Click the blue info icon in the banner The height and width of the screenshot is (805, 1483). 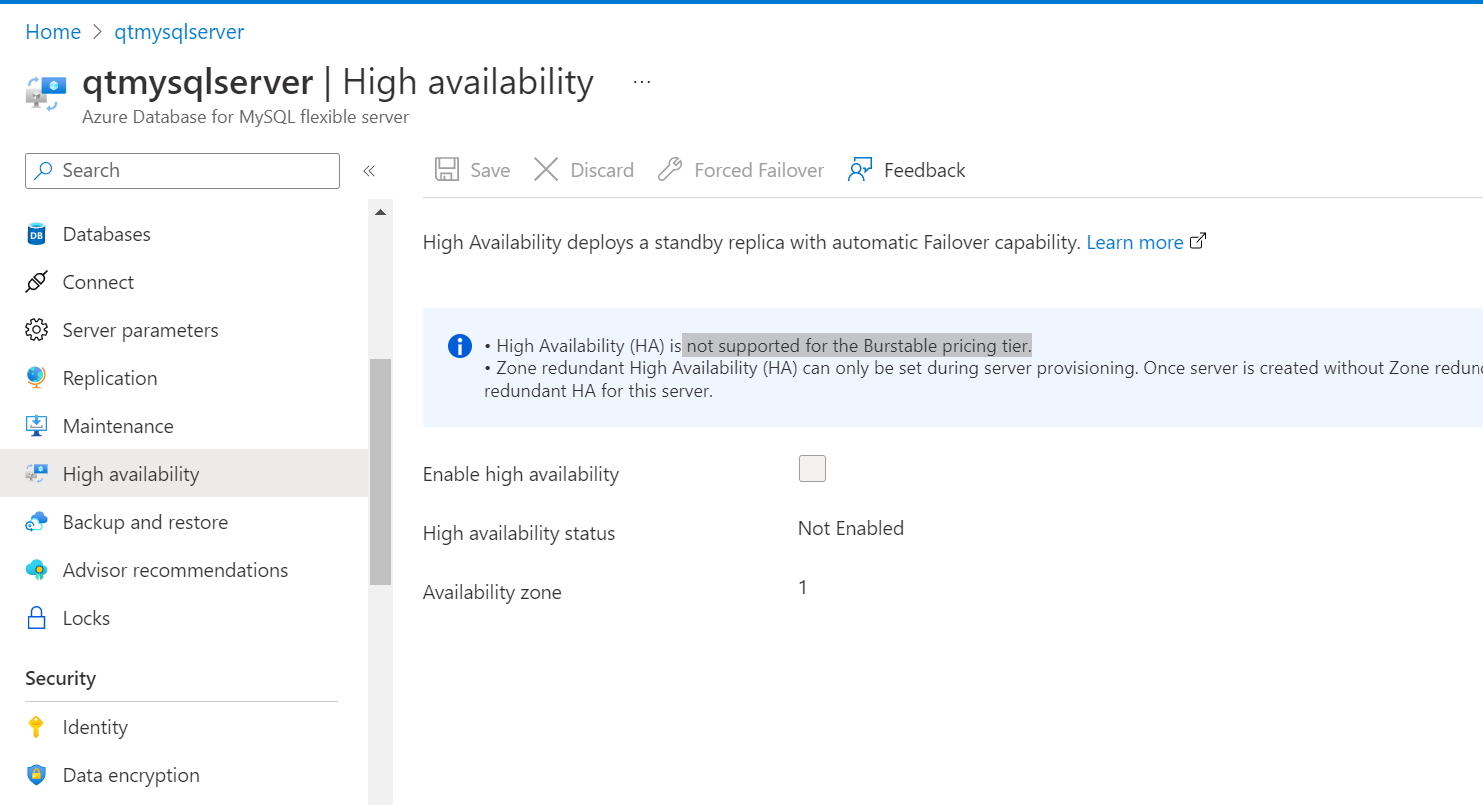459,346
